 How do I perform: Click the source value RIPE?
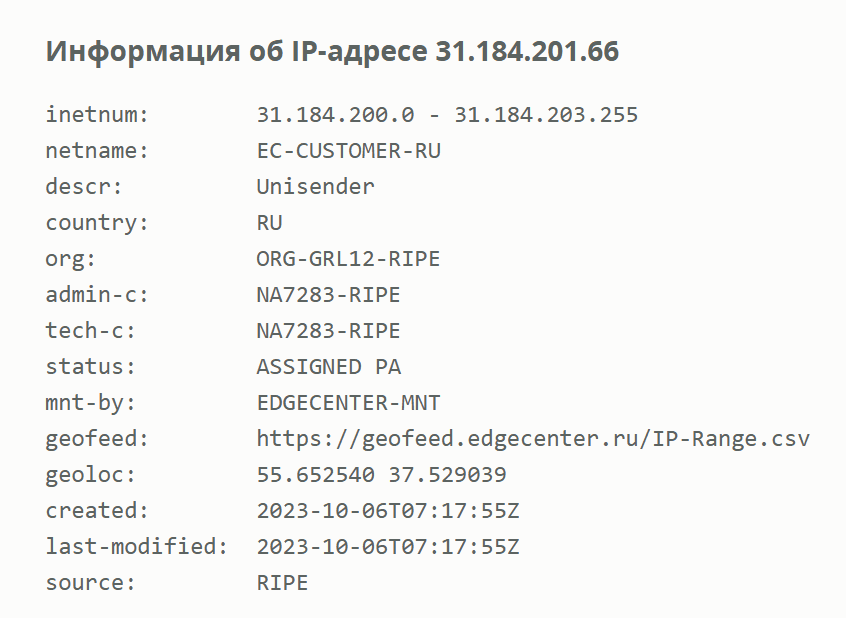[x=282, y=582]
